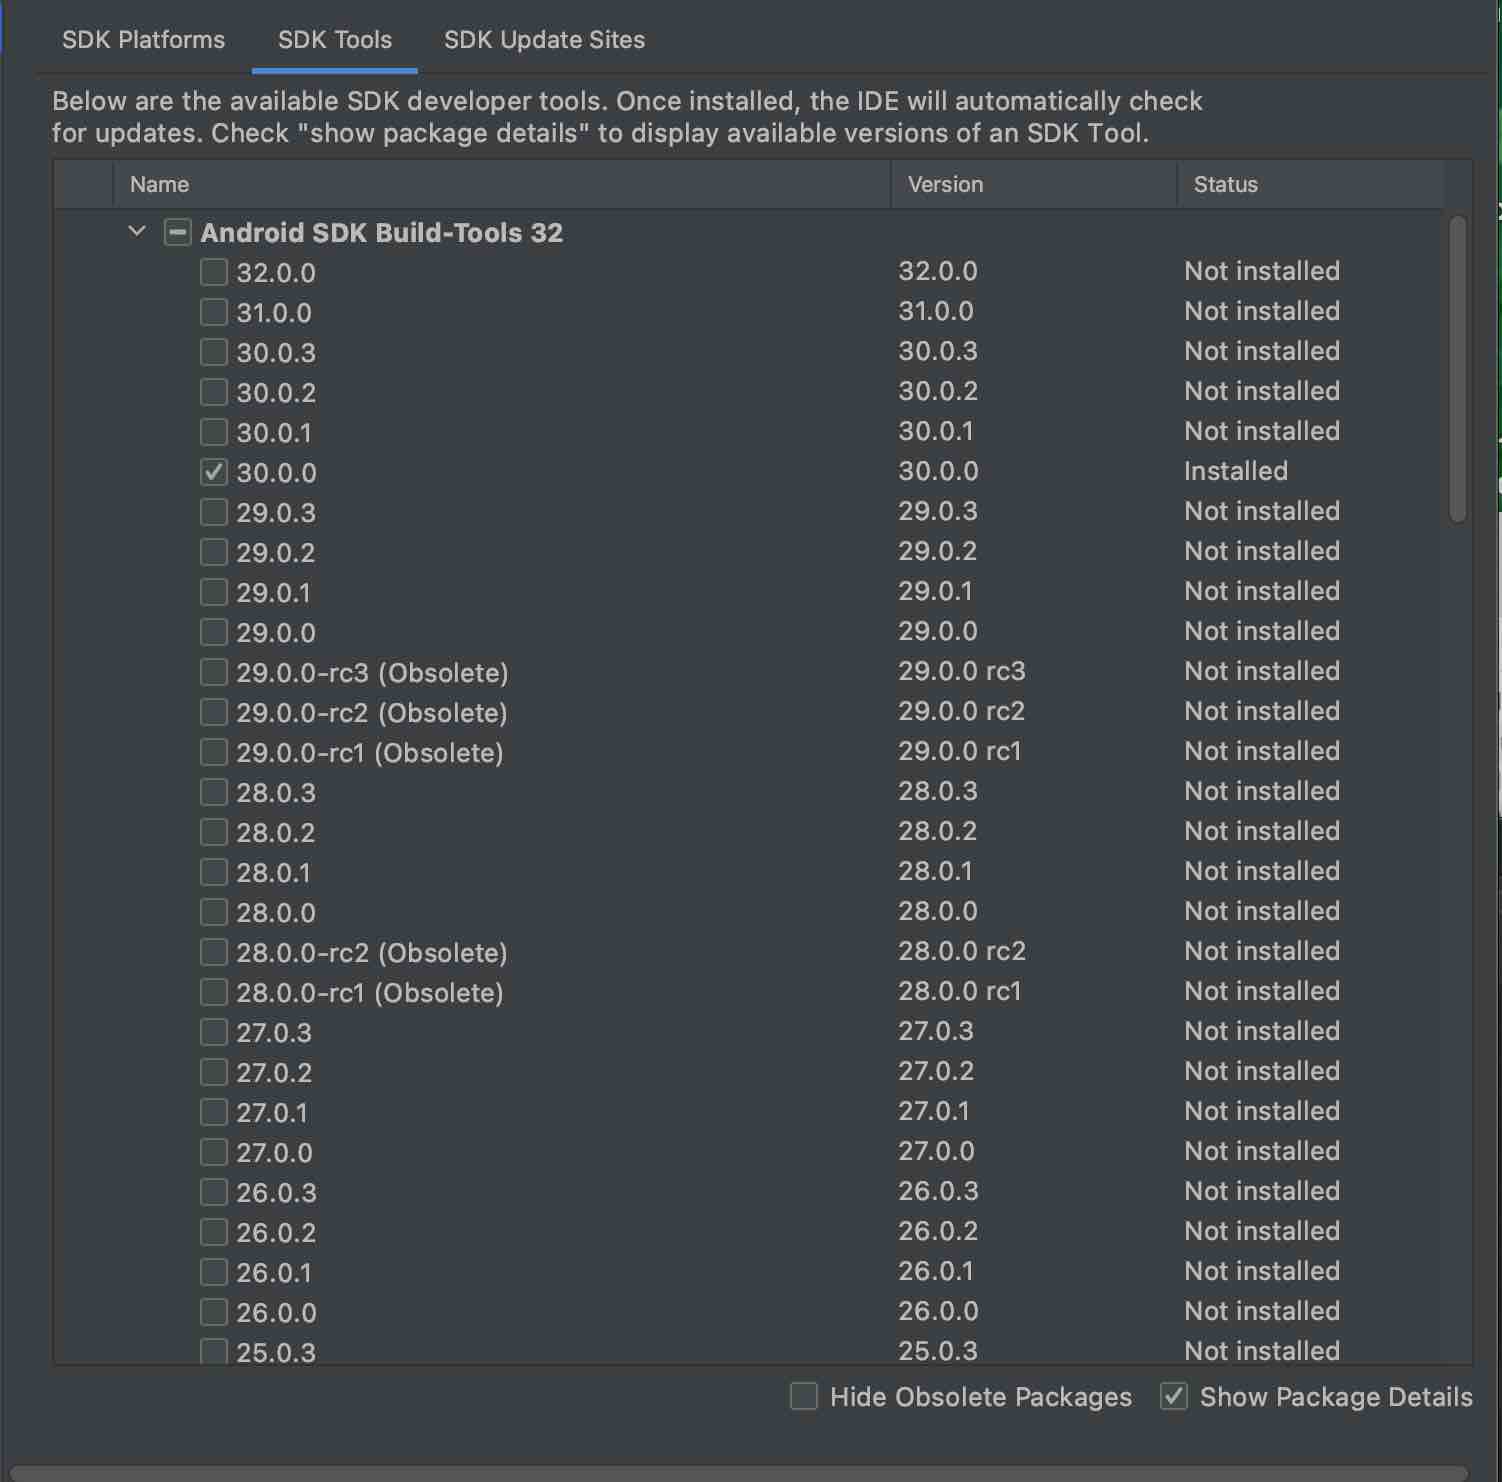Sort by the Status column header
The width and height of the screenshot is (1502, 1482).
coord(1311,184)
